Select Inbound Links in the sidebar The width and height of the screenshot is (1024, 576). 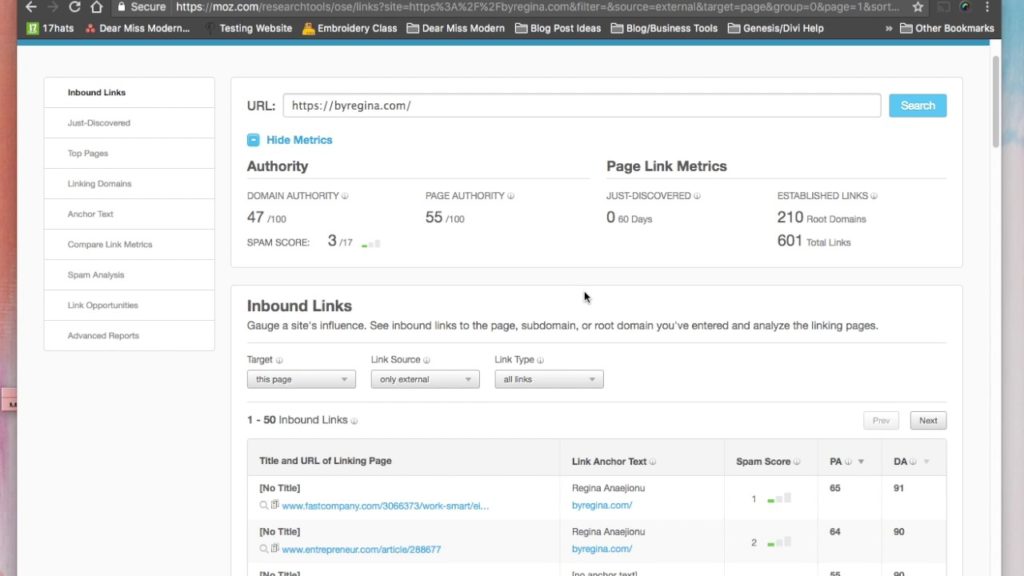[x=129, y=93]
